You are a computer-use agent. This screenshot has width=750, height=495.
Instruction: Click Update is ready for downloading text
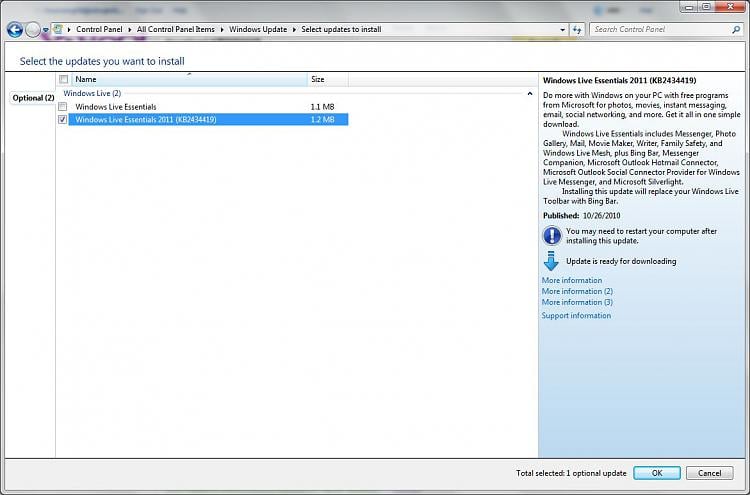coord(621,261)
